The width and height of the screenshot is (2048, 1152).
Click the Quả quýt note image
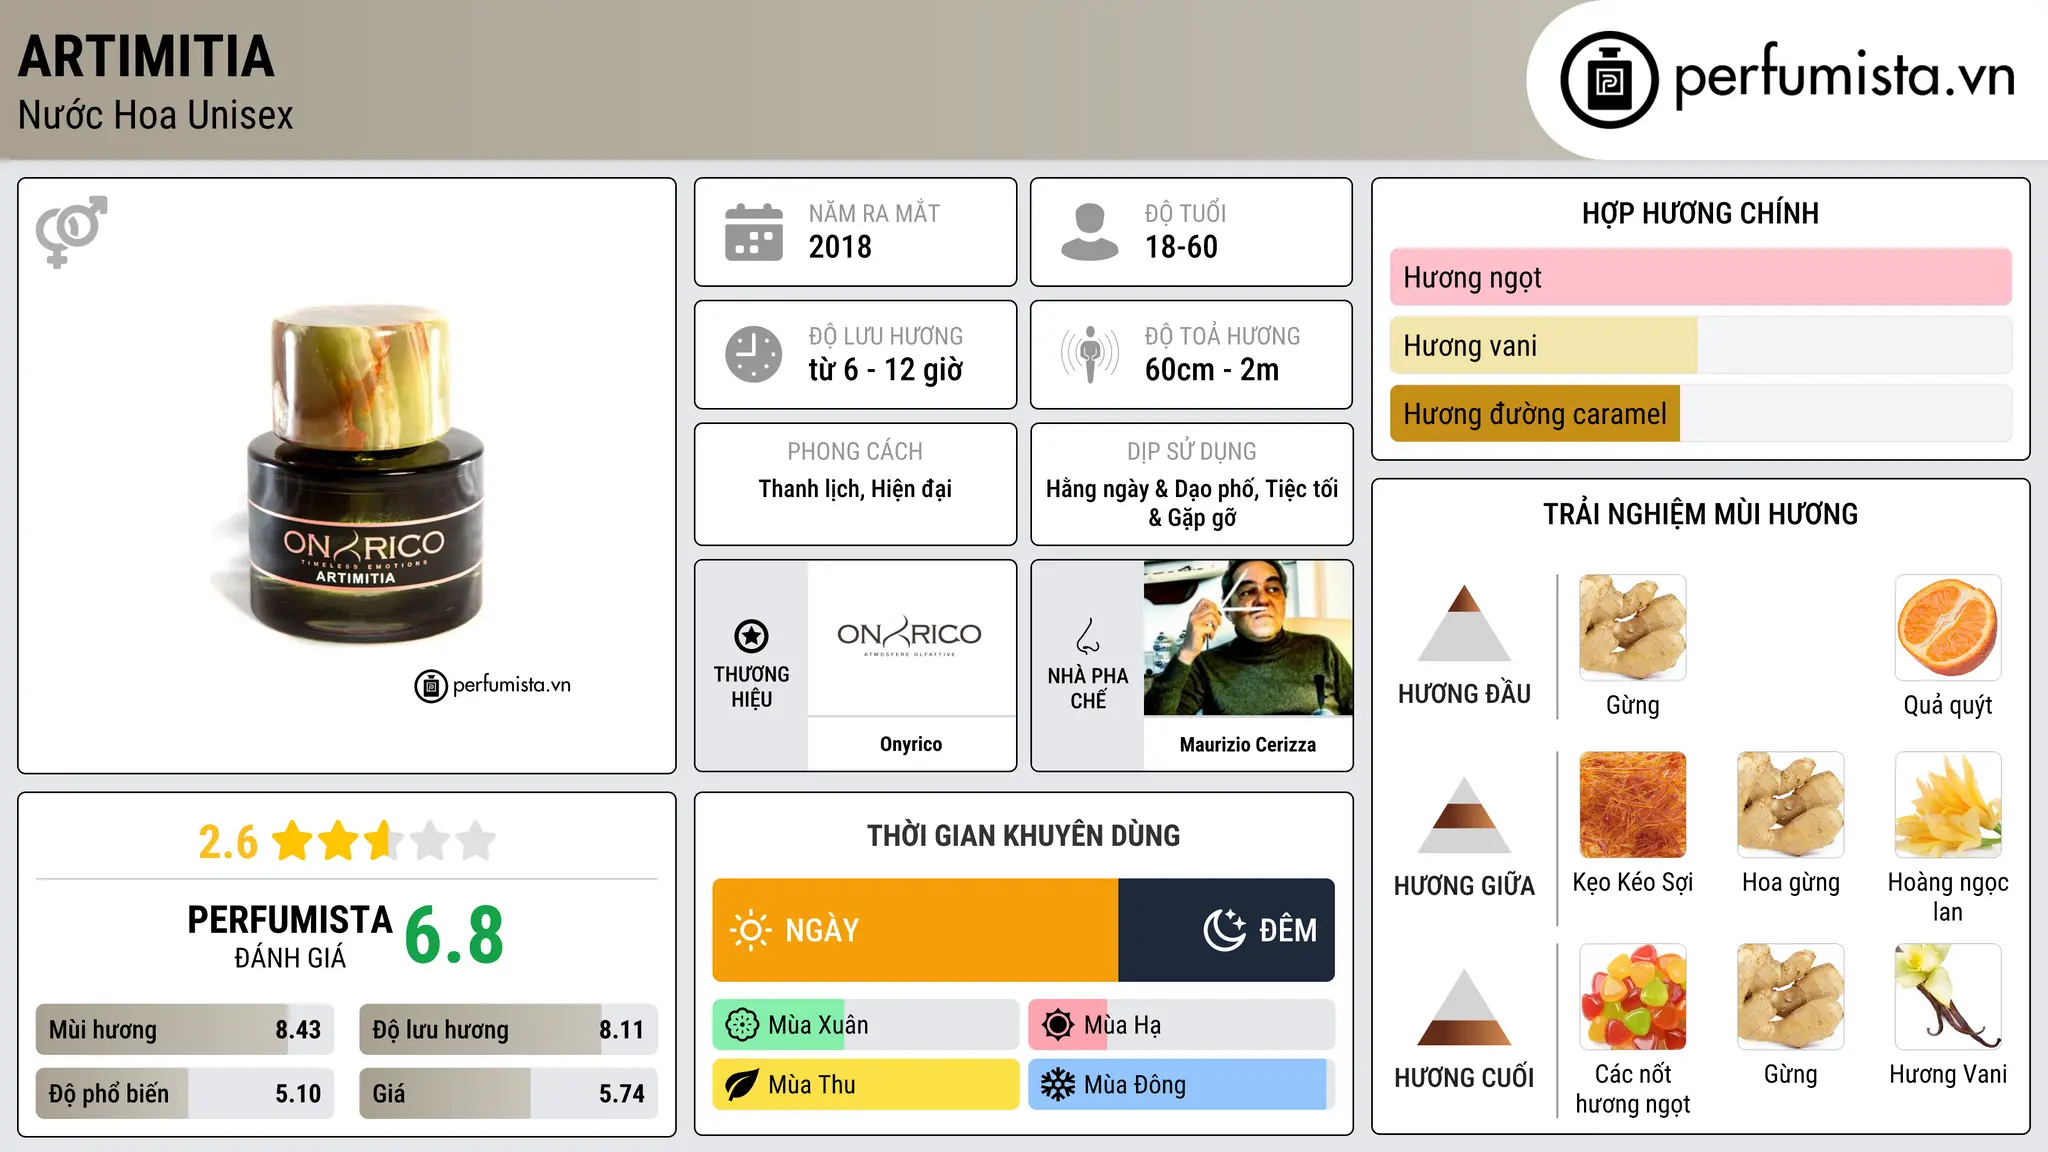click(x=1948, y=628)
